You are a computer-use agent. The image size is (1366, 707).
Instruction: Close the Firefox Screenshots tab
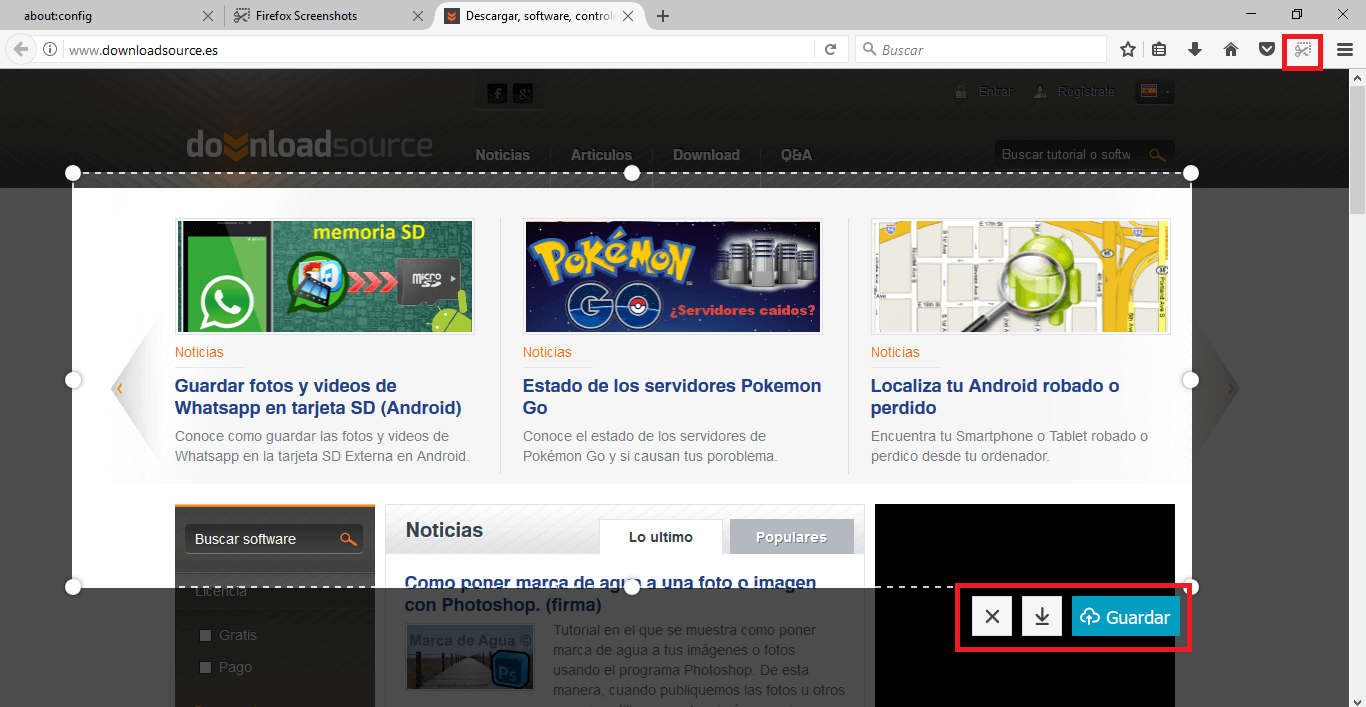pos(417,16)
